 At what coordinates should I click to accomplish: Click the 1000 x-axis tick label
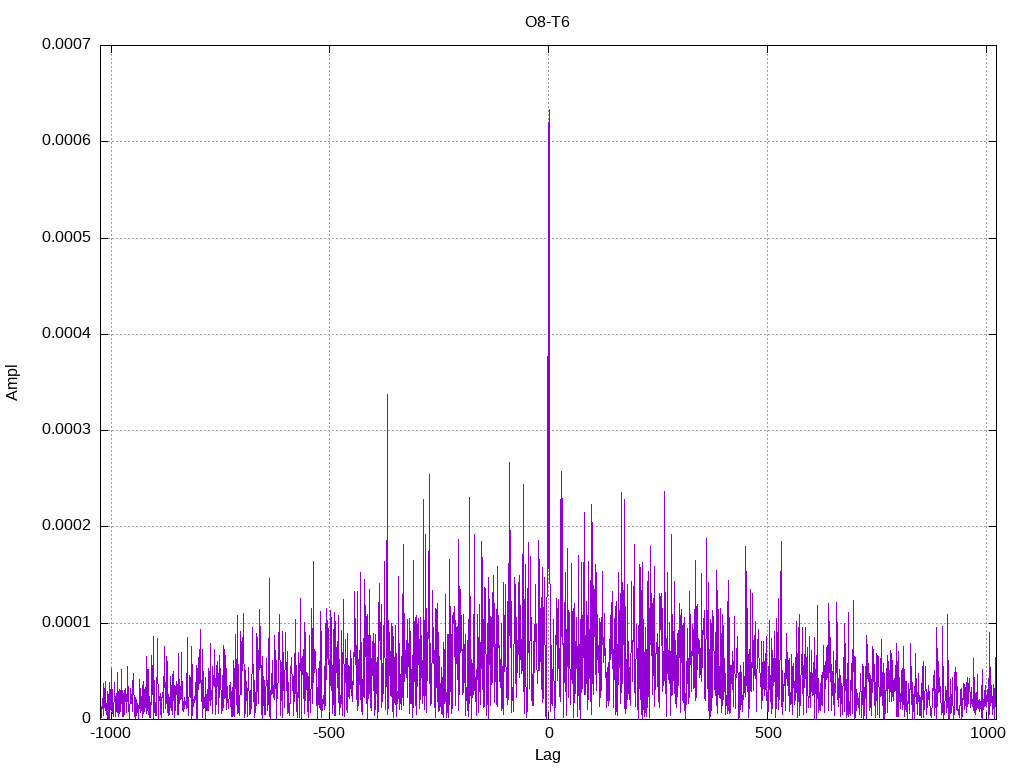click(987, 733)
